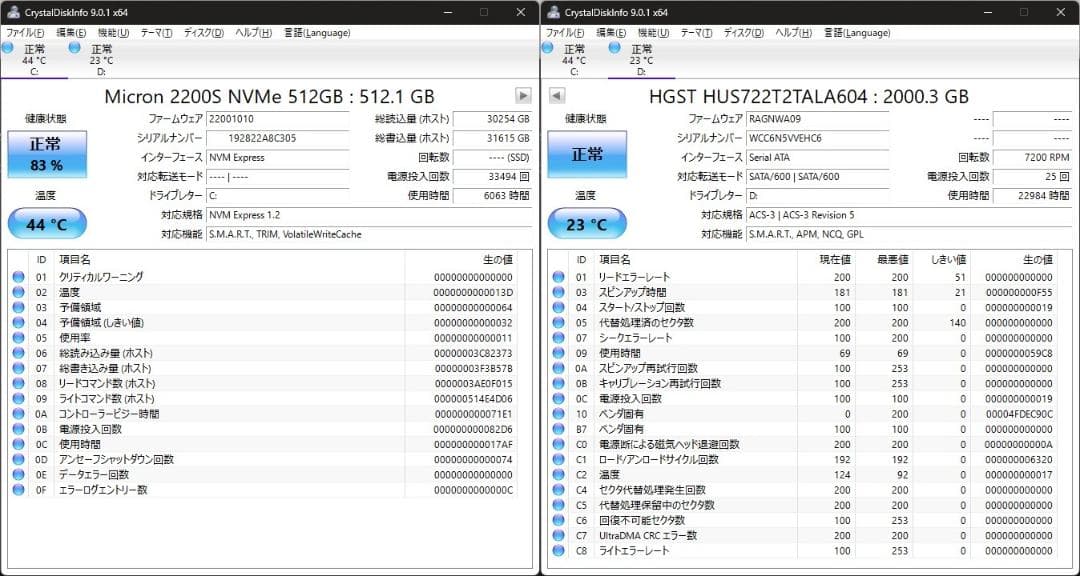Click the blue dot for UltraDMA CRC エラー数

point(558,535)
